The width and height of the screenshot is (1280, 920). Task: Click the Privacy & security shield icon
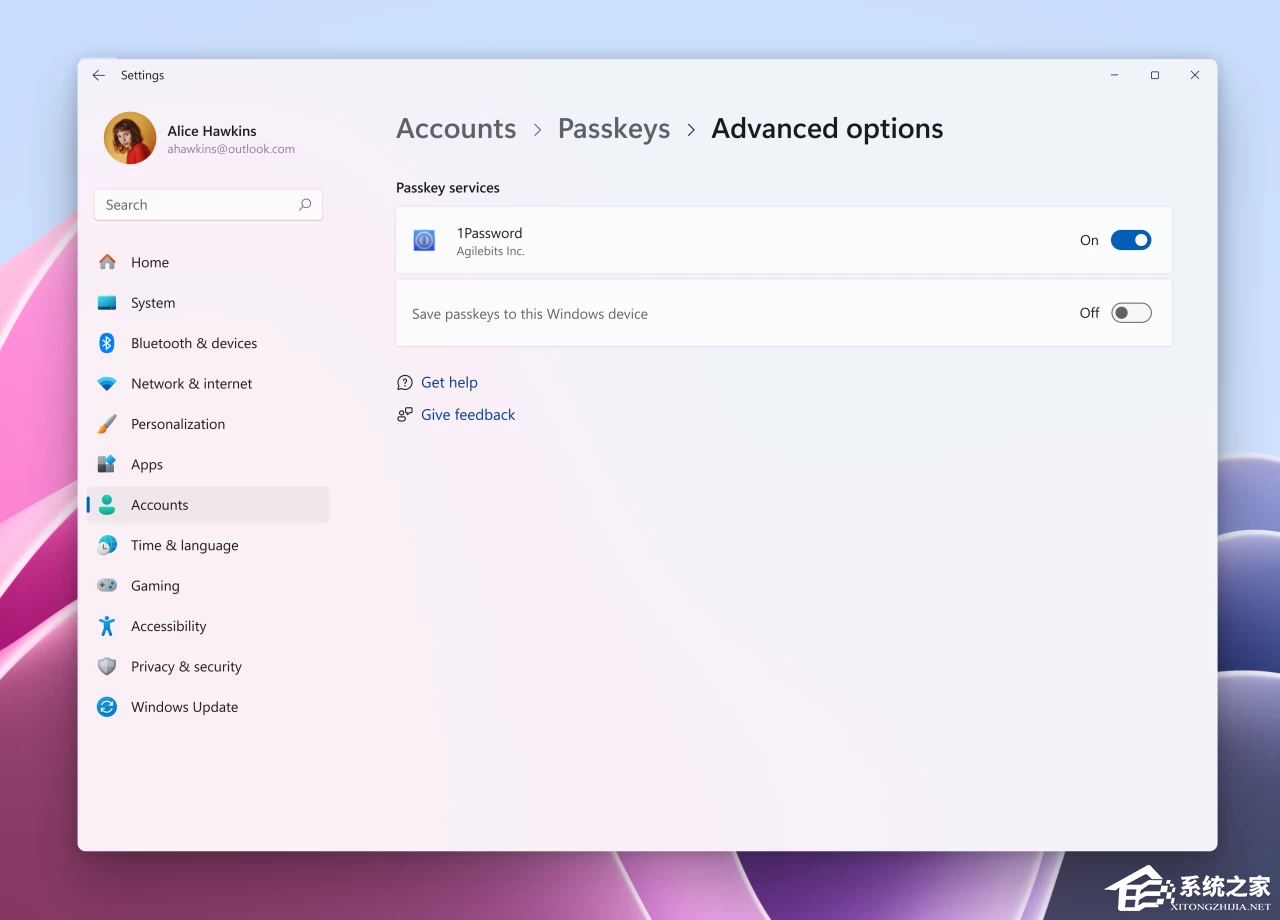106,666
